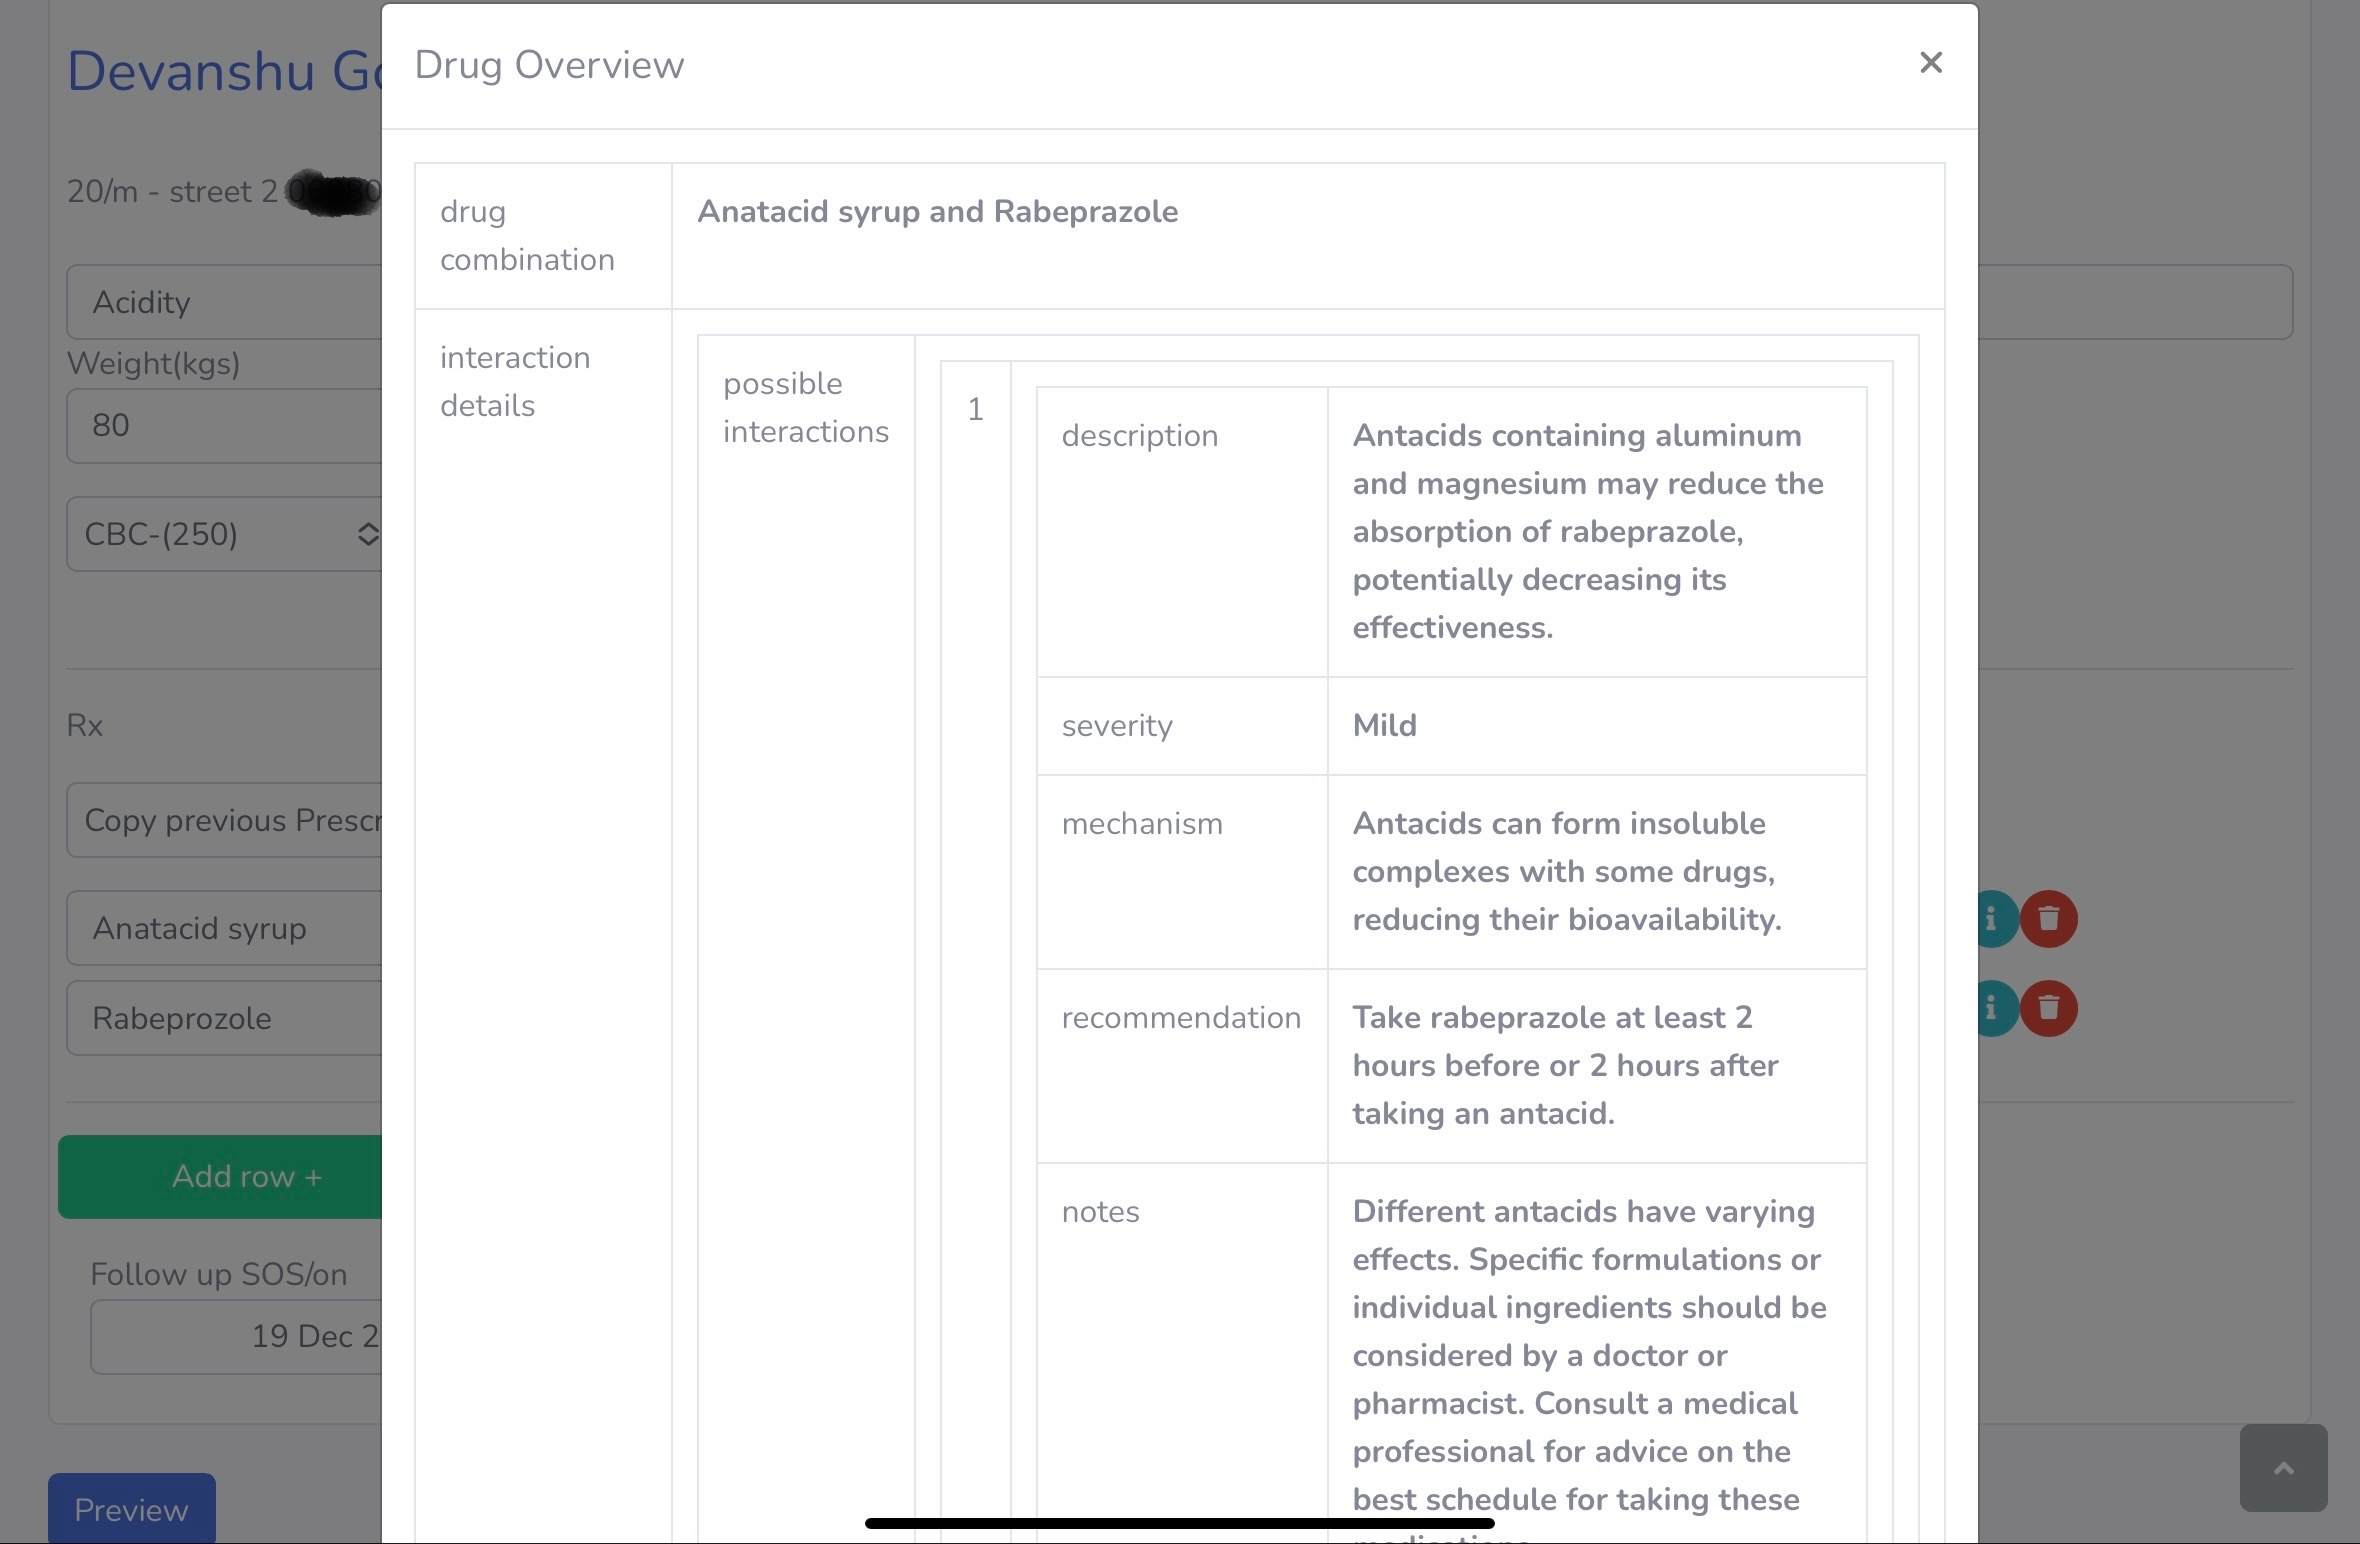Screen dimensions: 2360x1544
Task: Delete the Anatacid syrup row
Action: (2048, 919)
